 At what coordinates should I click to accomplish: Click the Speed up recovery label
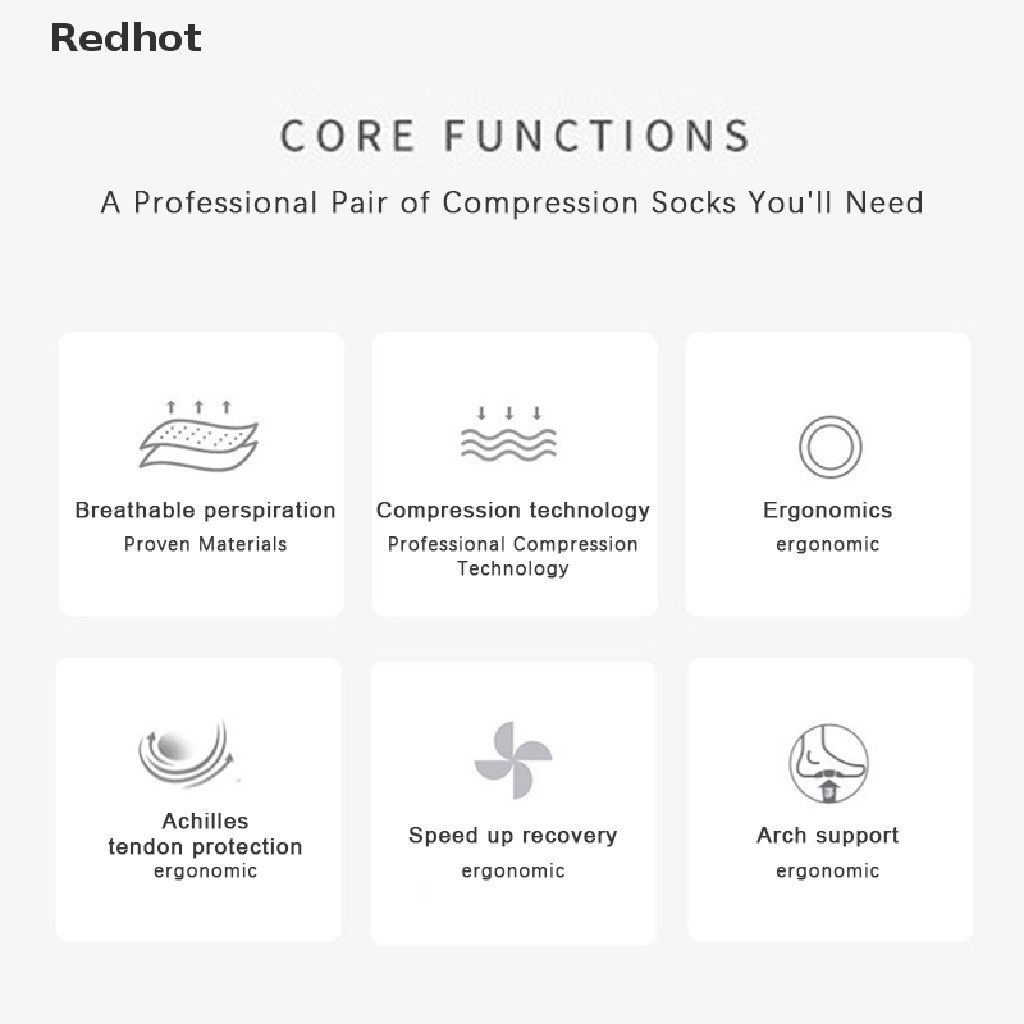(x=513, y=835)
